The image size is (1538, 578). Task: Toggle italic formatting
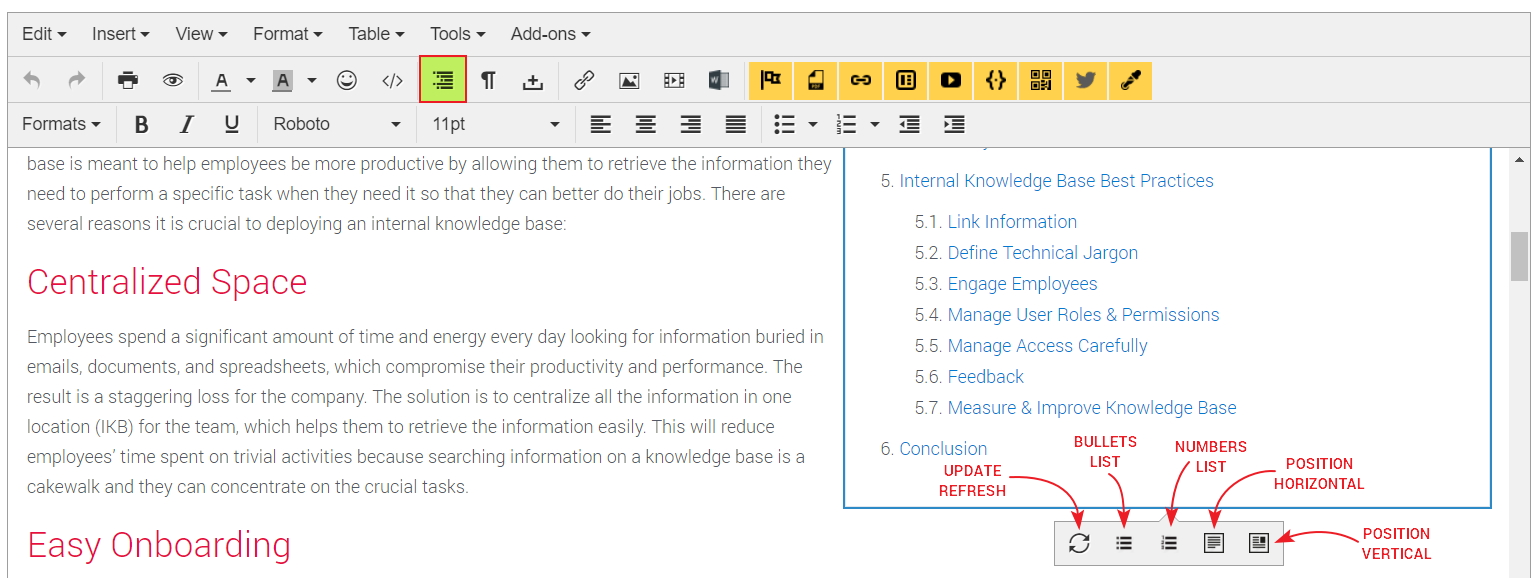[186, 124]
